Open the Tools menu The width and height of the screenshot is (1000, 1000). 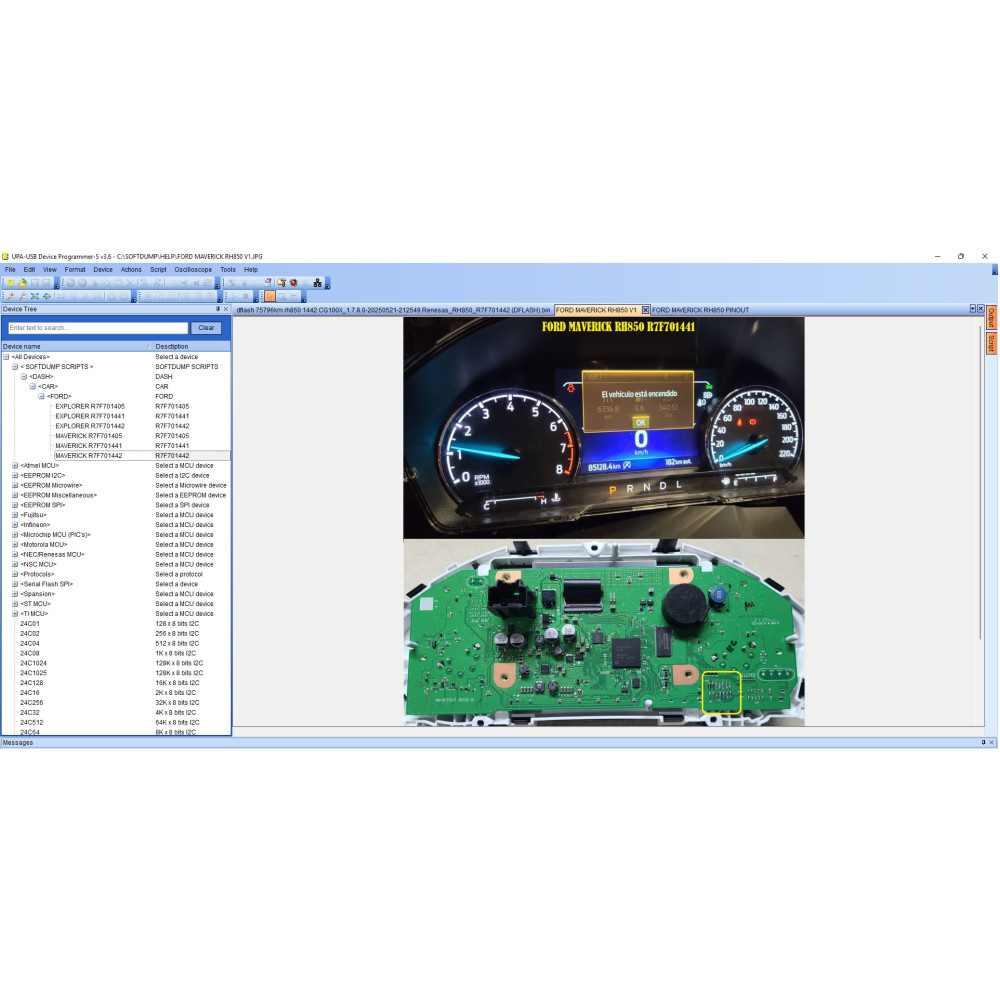pos(228,270)
